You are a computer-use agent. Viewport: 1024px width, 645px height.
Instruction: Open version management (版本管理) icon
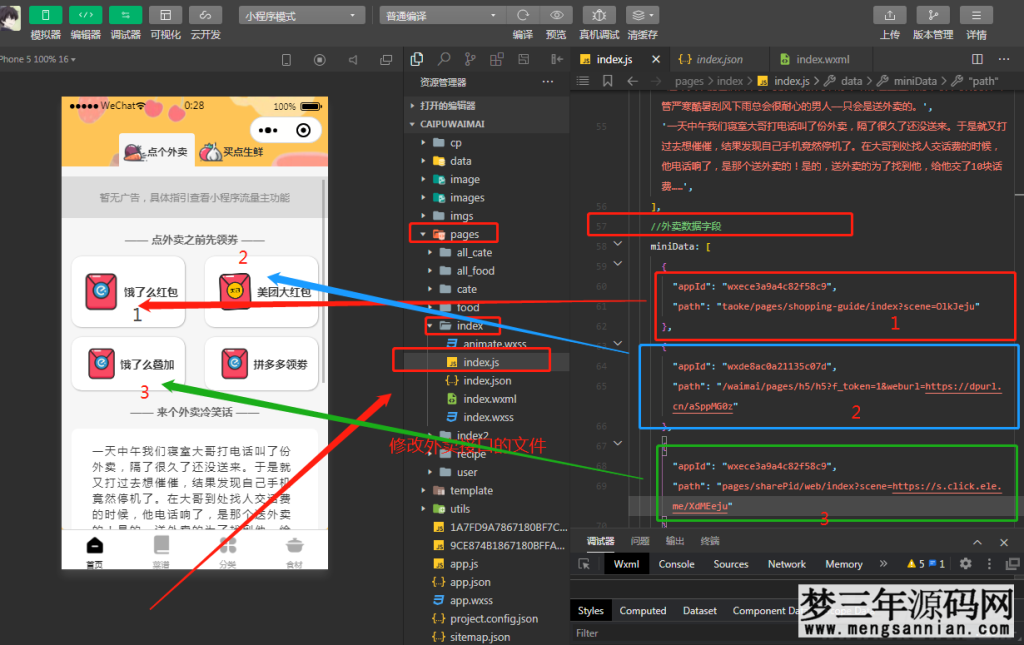click(x=932, y=15)
